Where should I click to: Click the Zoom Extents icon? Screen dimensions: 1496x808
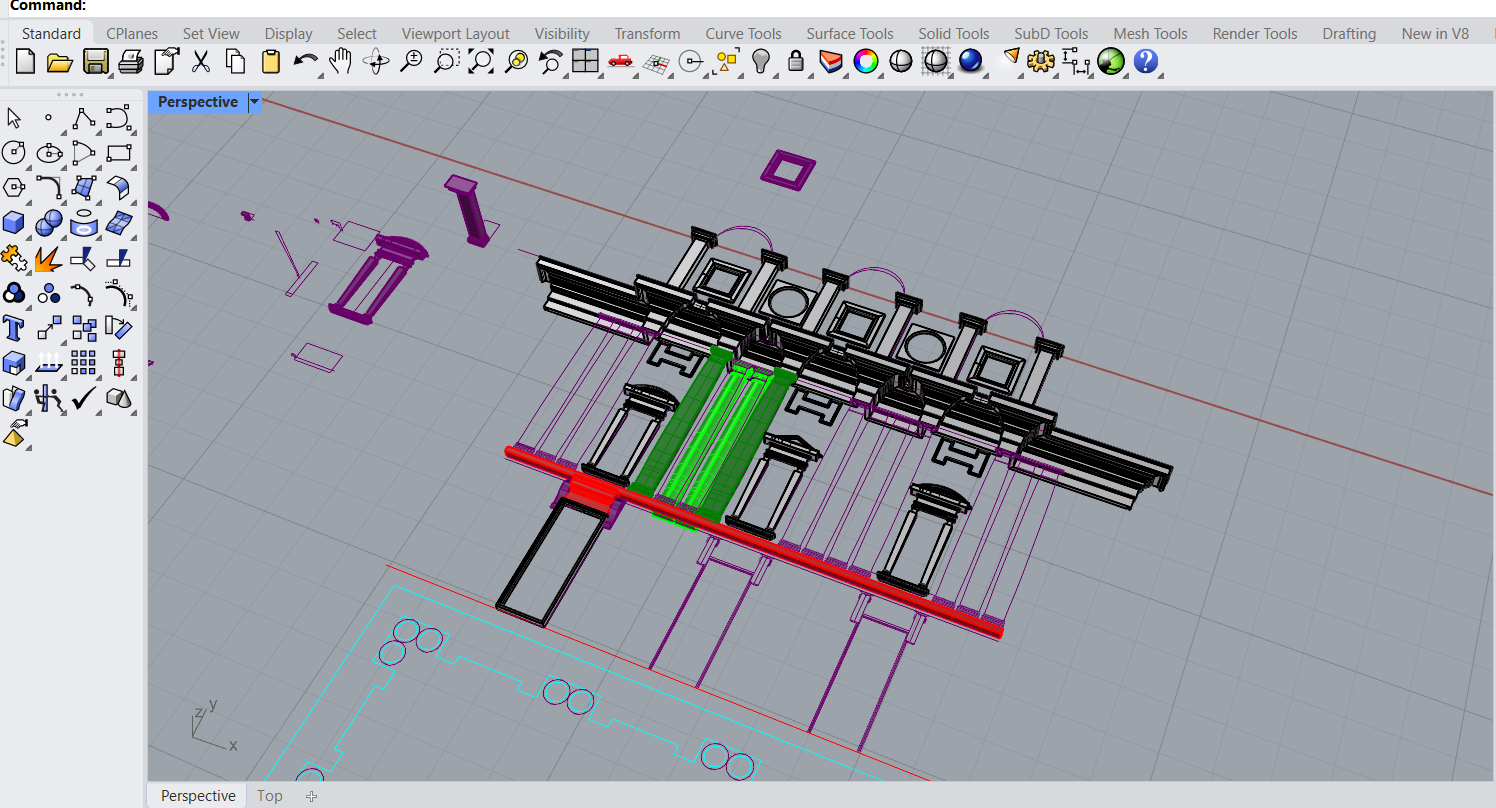point(481,62)
